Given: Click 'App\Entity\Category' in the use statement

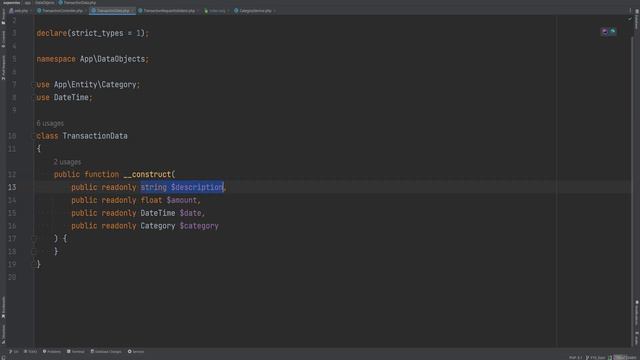Looking at the screenshot, I should tap(95, 84).
